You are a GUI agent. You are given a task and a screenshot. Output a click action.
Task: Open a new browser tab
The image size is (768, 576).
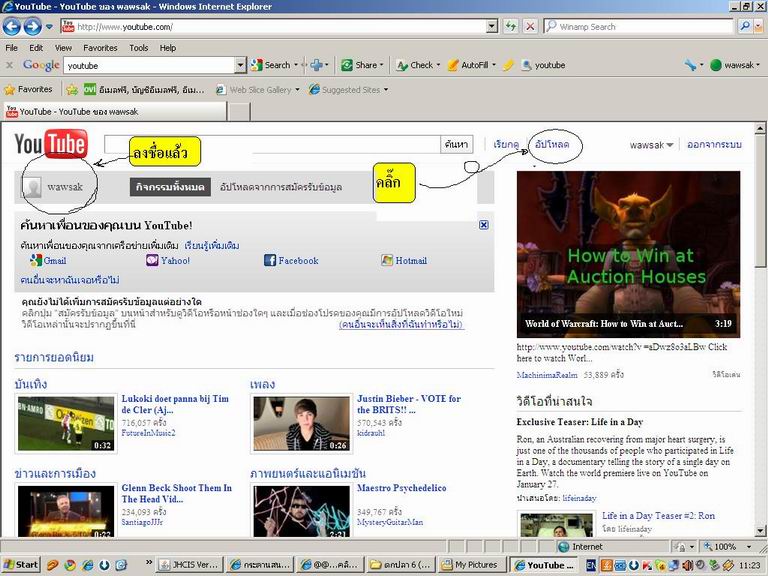click(x=240, y=112)
